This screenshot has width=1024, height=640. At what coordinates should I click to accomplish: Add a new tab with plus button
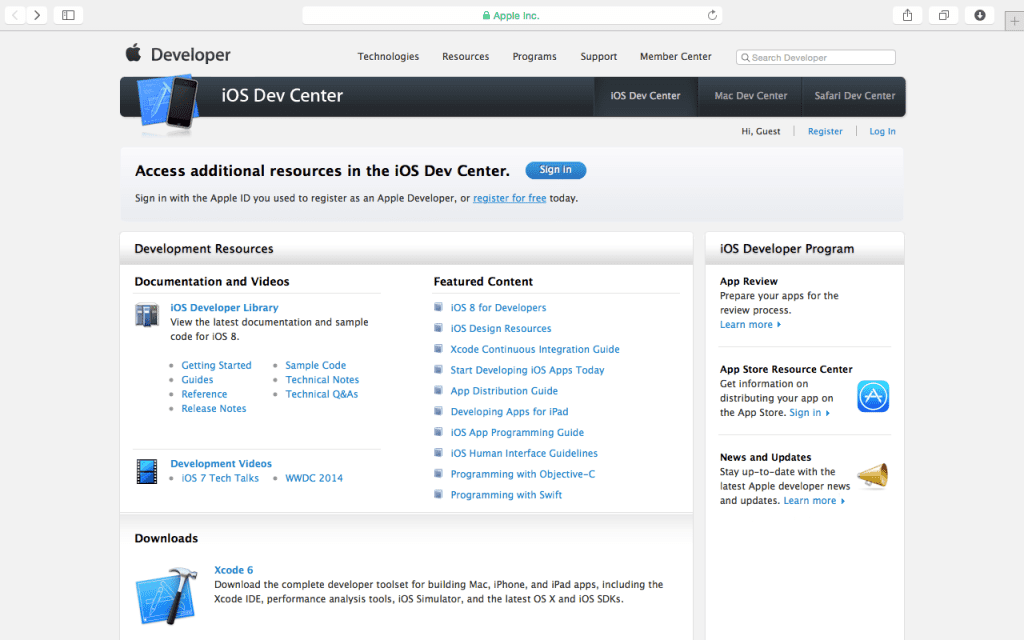(x=1014, y=22)
